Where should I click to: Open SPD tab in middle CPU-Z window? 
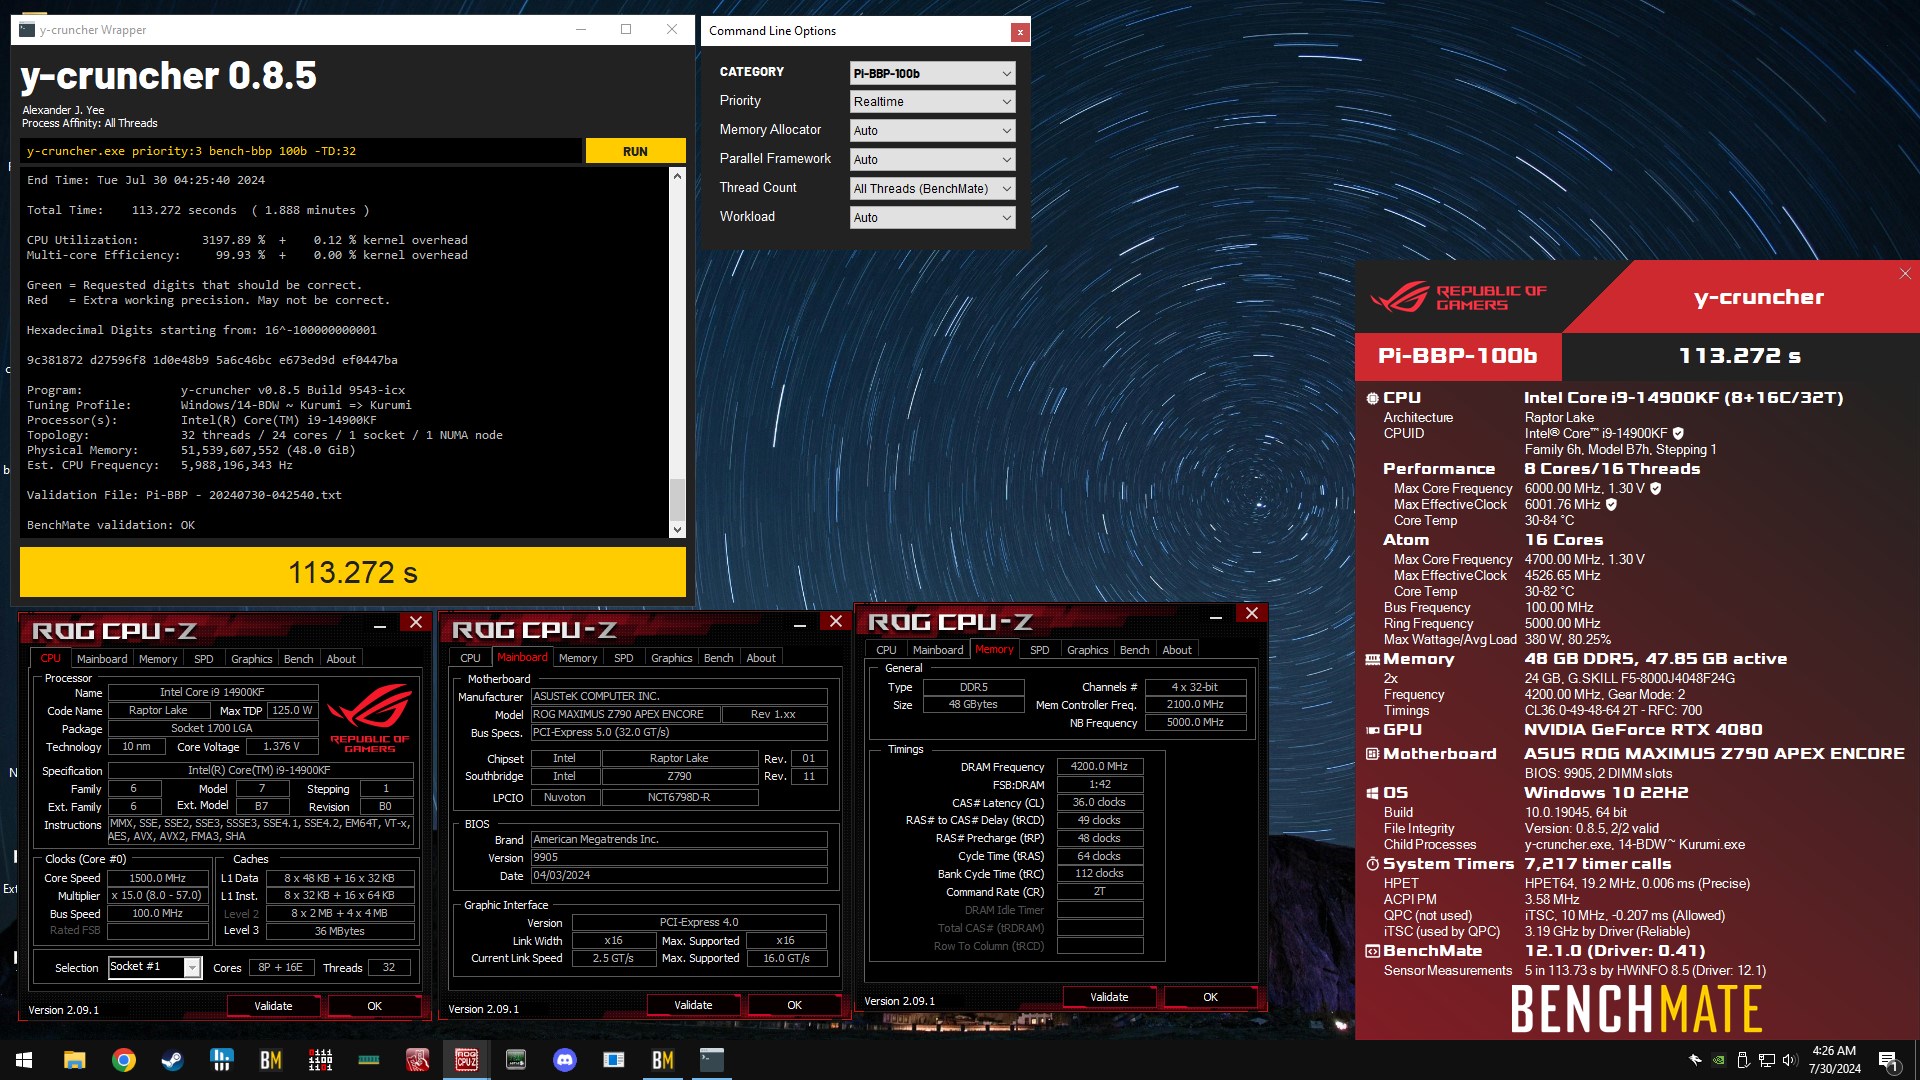(x=623, y=658)
